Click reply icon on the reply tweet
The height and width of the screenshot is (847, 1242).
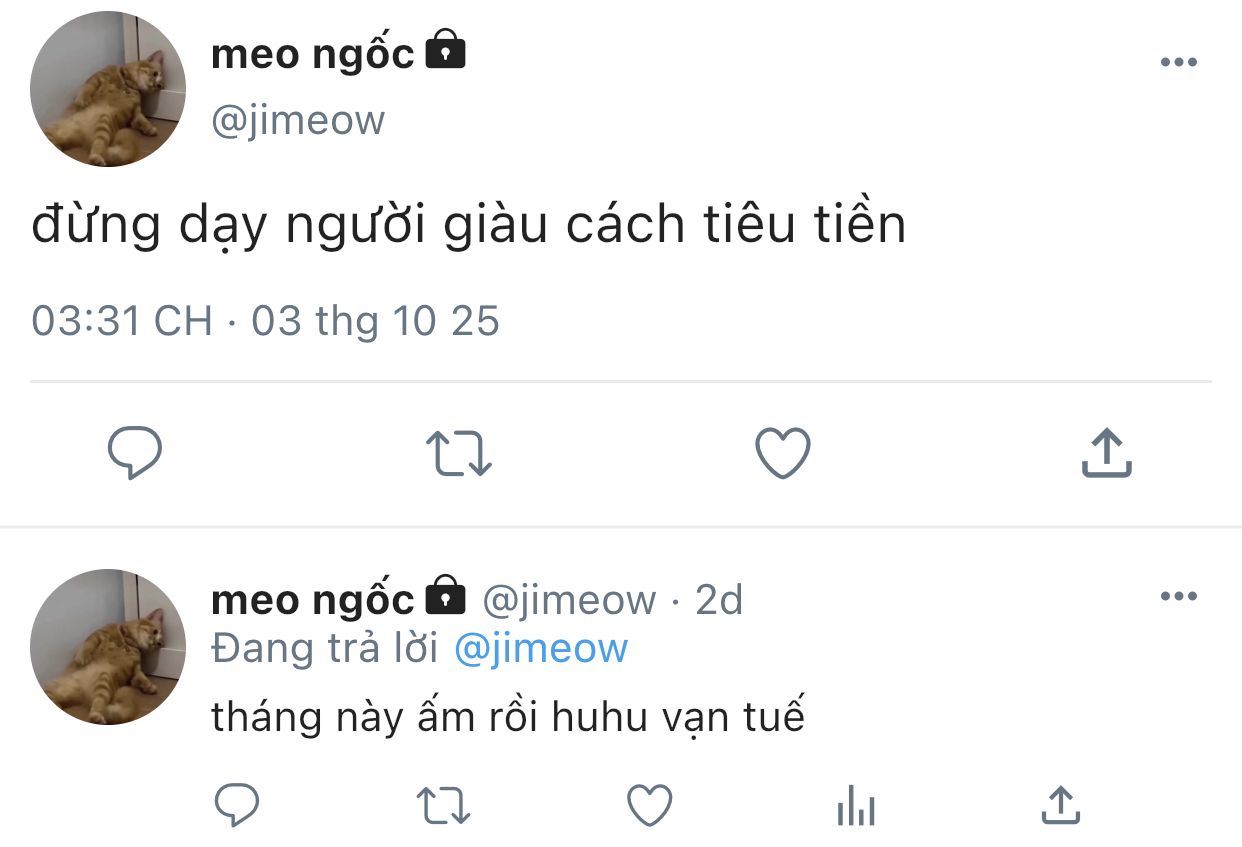(237, 805)
